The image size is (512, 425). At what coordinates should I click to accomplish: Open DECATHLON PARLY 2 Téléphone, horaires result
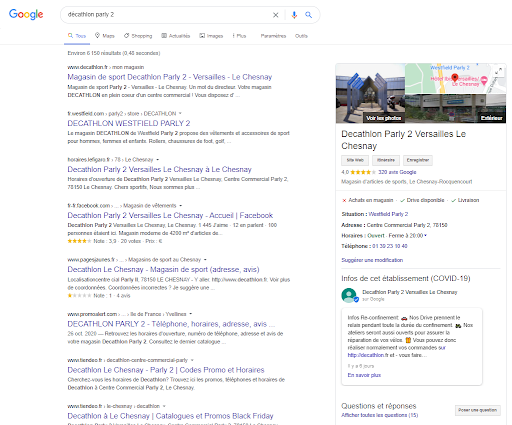171,324
